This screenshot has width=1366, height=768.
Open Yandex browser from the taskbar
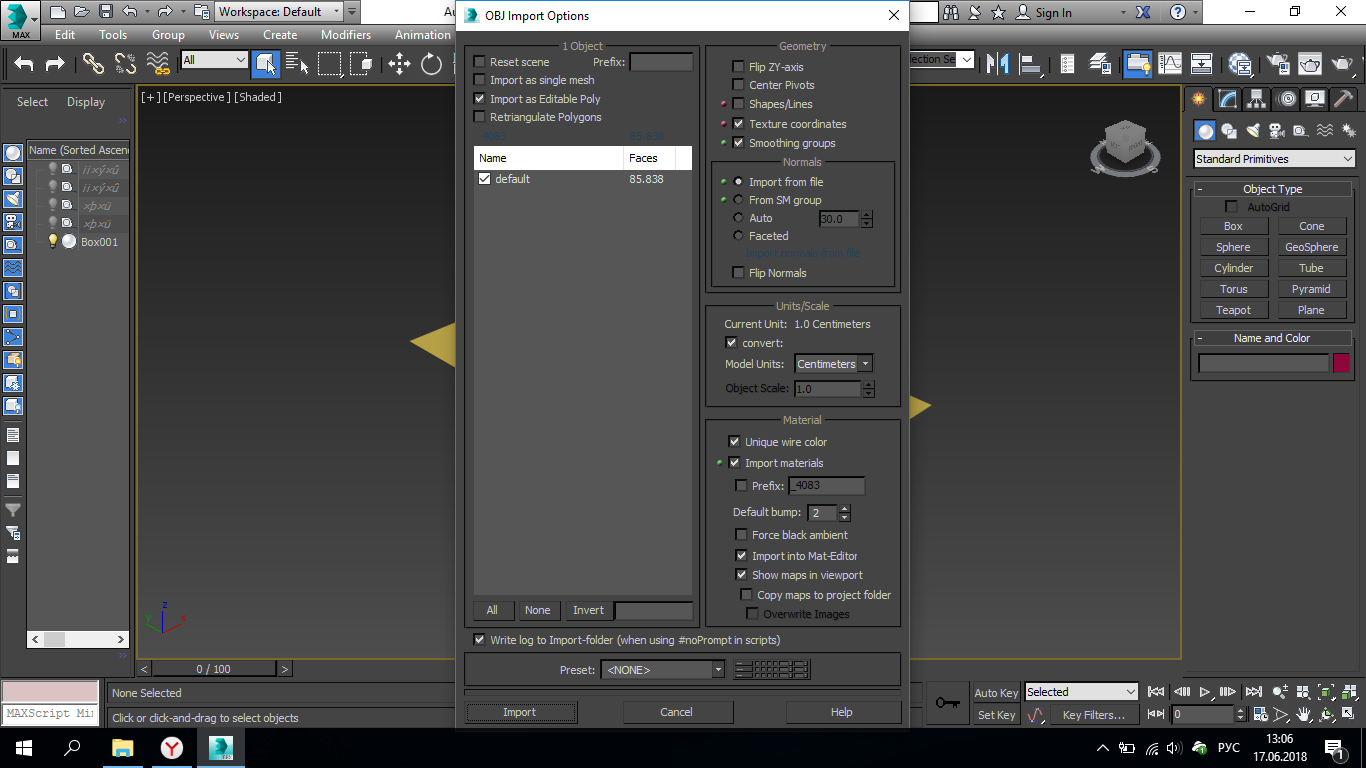[172, 747]
